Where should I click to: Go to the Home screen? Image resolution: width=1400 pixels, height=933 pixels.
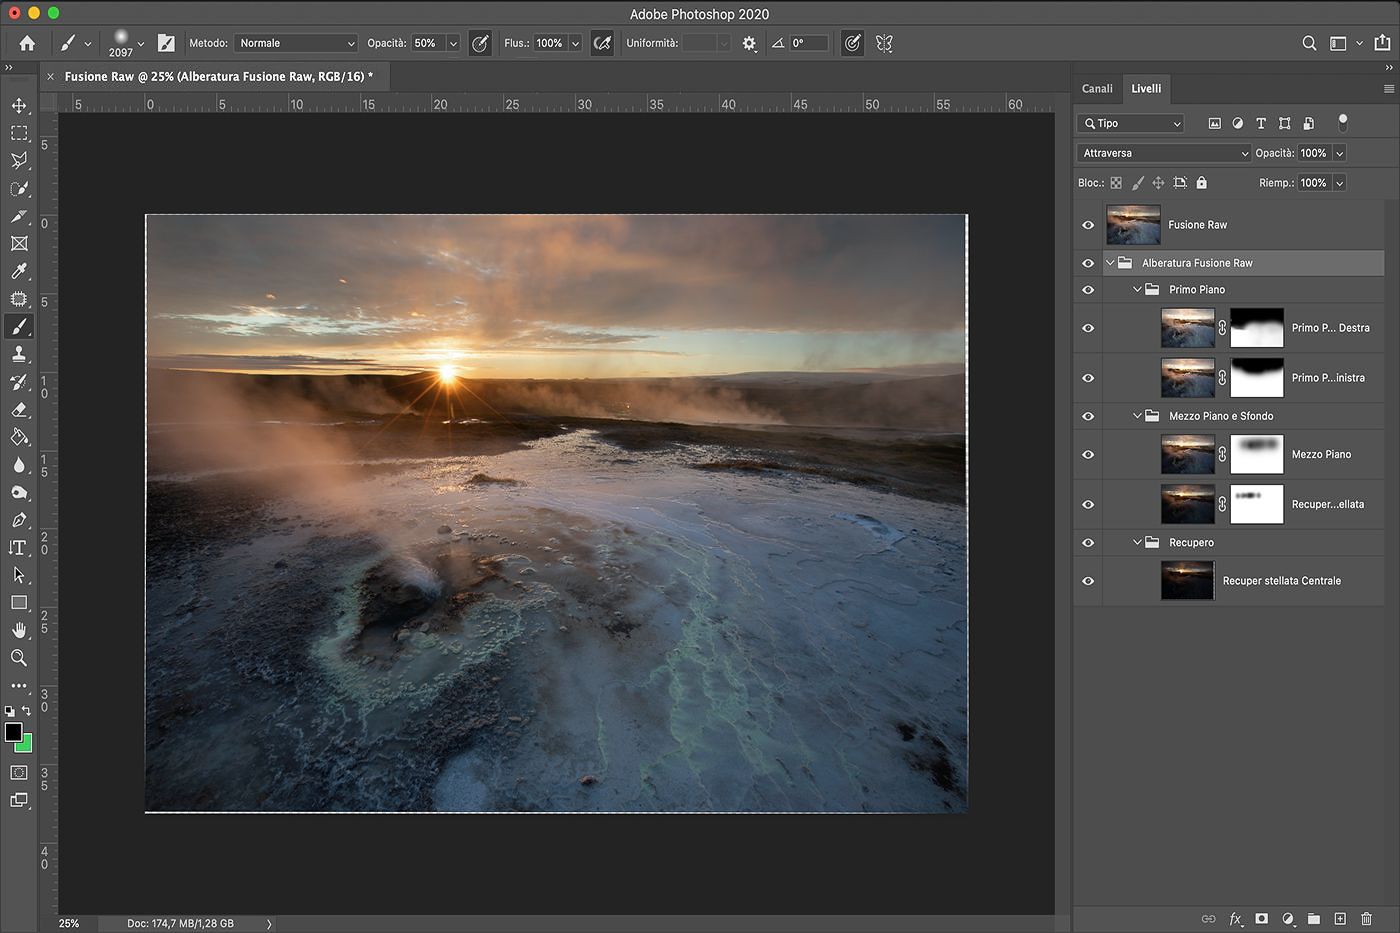[27, 43]
